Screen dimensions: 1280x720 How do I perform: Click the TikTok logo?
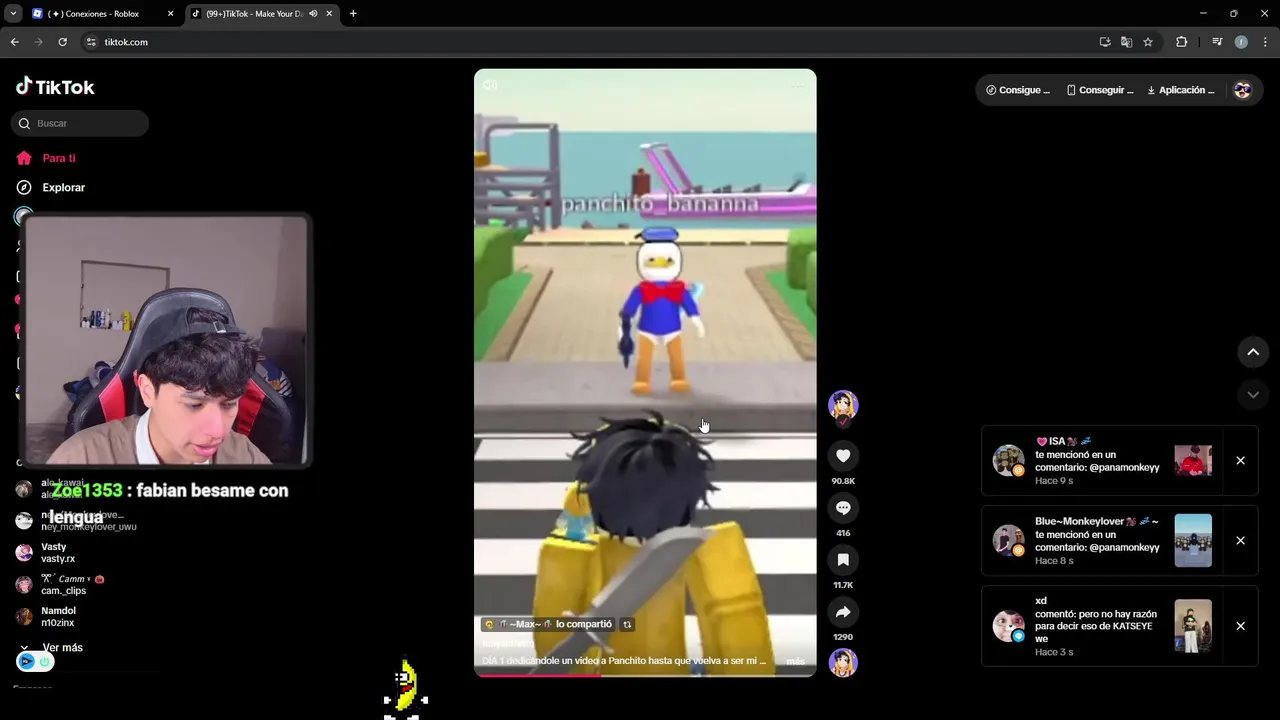pos(55,87)
